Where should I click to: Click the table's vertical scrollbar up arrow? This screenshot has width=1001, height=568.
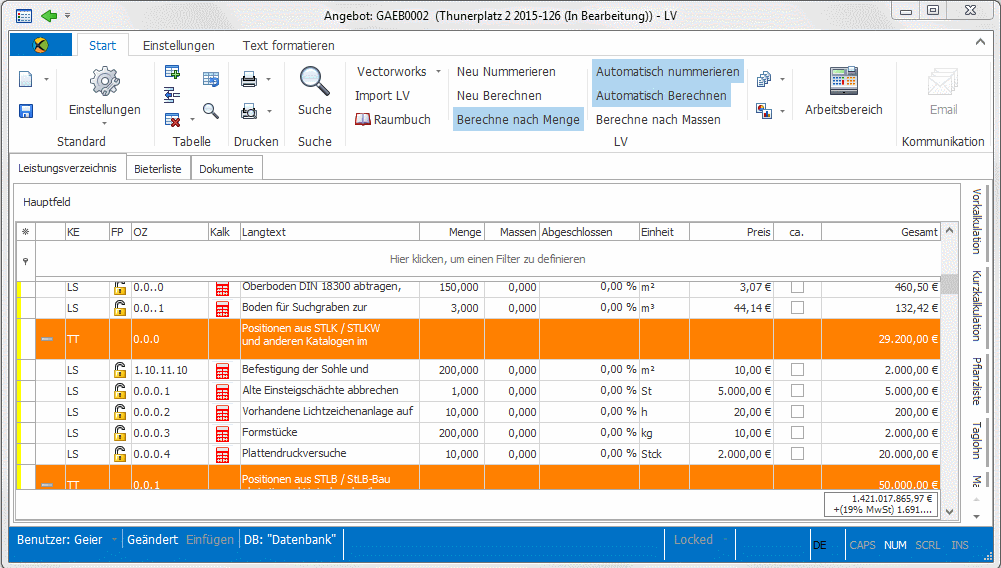(x=949, y=231)
